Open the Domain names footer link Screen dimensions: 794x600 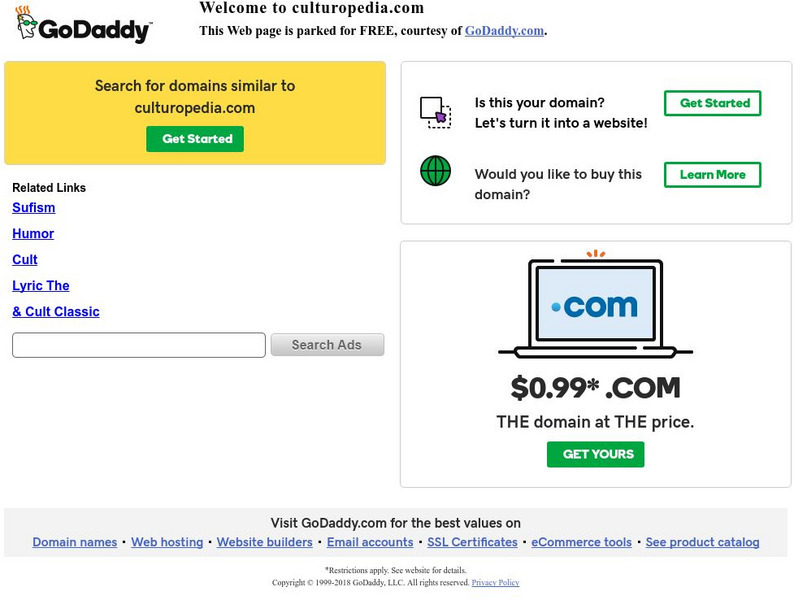(75, 542)
